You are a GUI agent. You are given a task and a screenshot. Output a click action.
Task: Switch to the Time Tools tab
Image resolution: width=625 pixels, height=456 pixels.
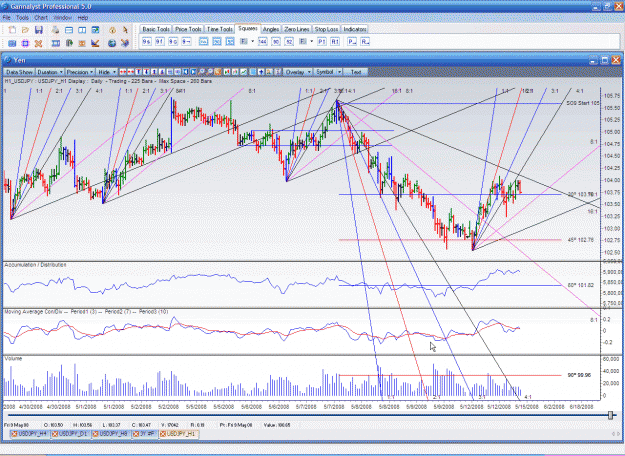(220, 29)
